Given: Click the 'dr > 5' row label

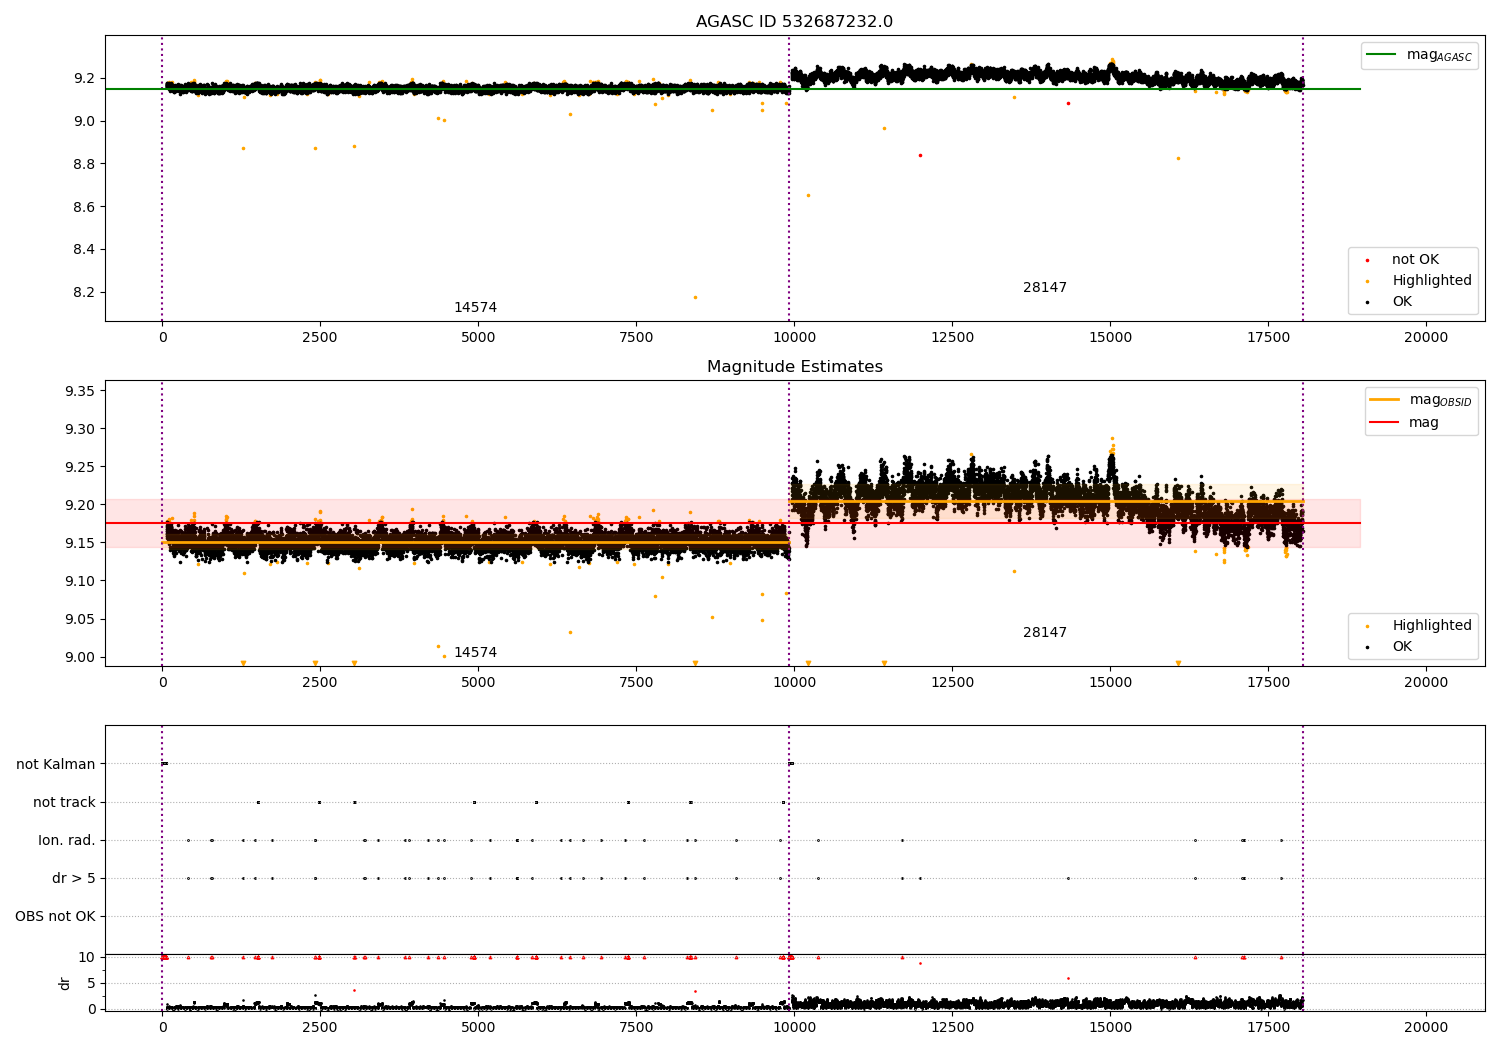Looking at the screenshot, I should tap(74, 879).
